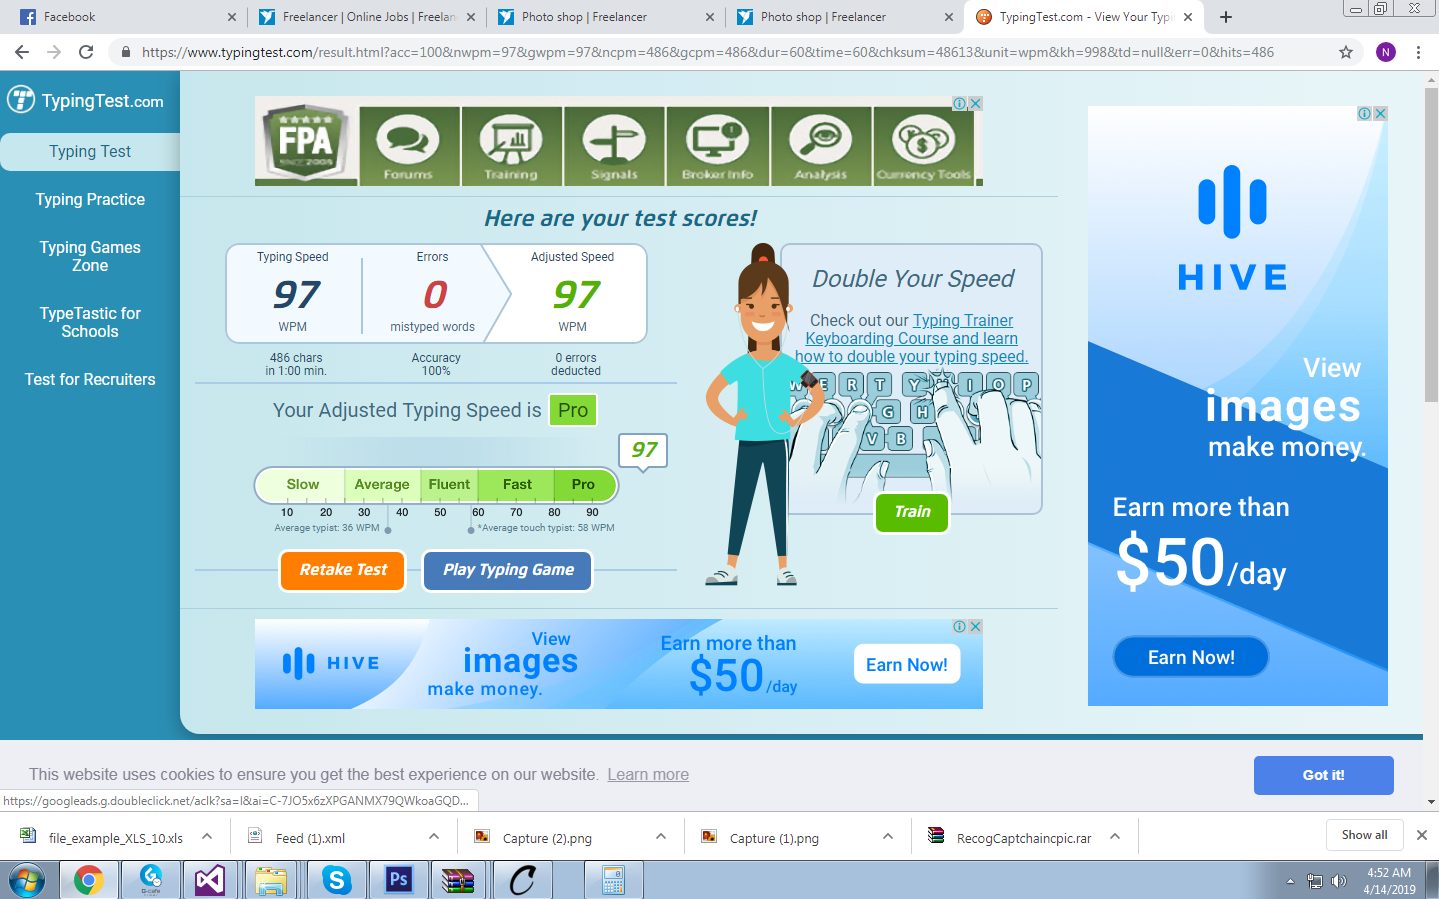Open the FPA Forums ad icon
The height and width of the screenshot is (899, 1439).
[408, 145]
